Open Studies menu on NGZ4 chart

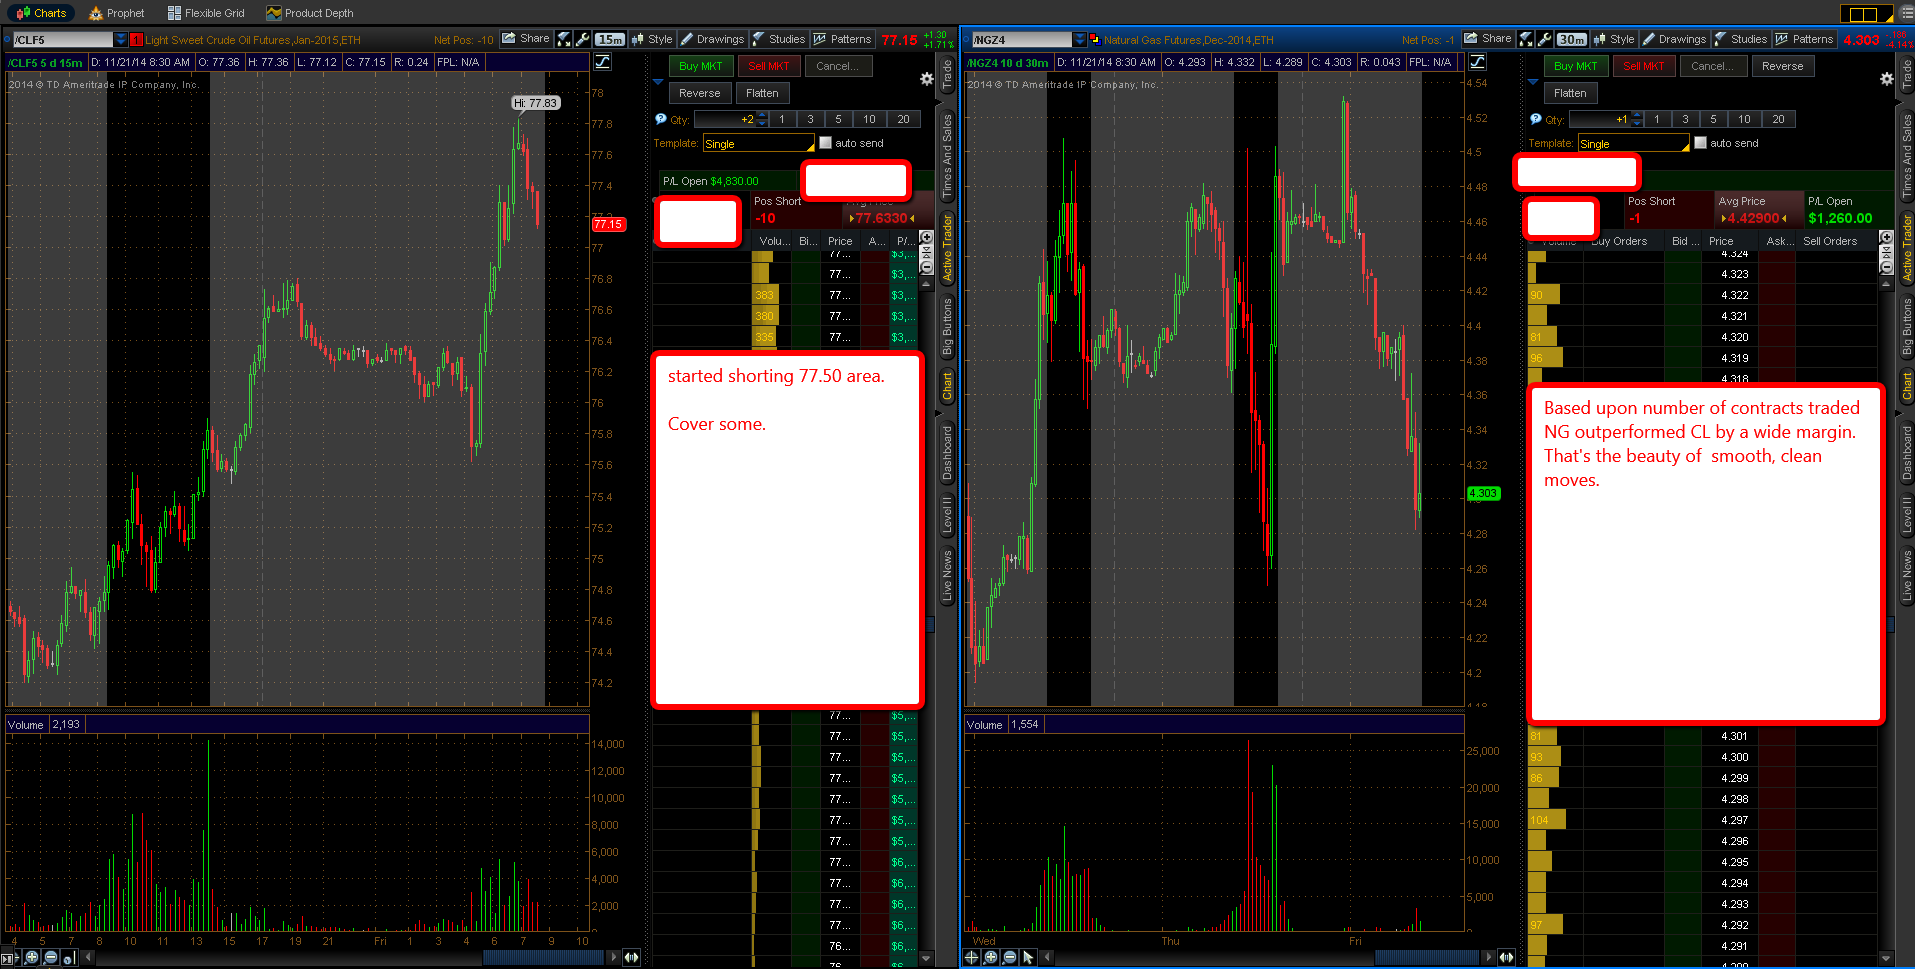click(x=1740, y=39)
